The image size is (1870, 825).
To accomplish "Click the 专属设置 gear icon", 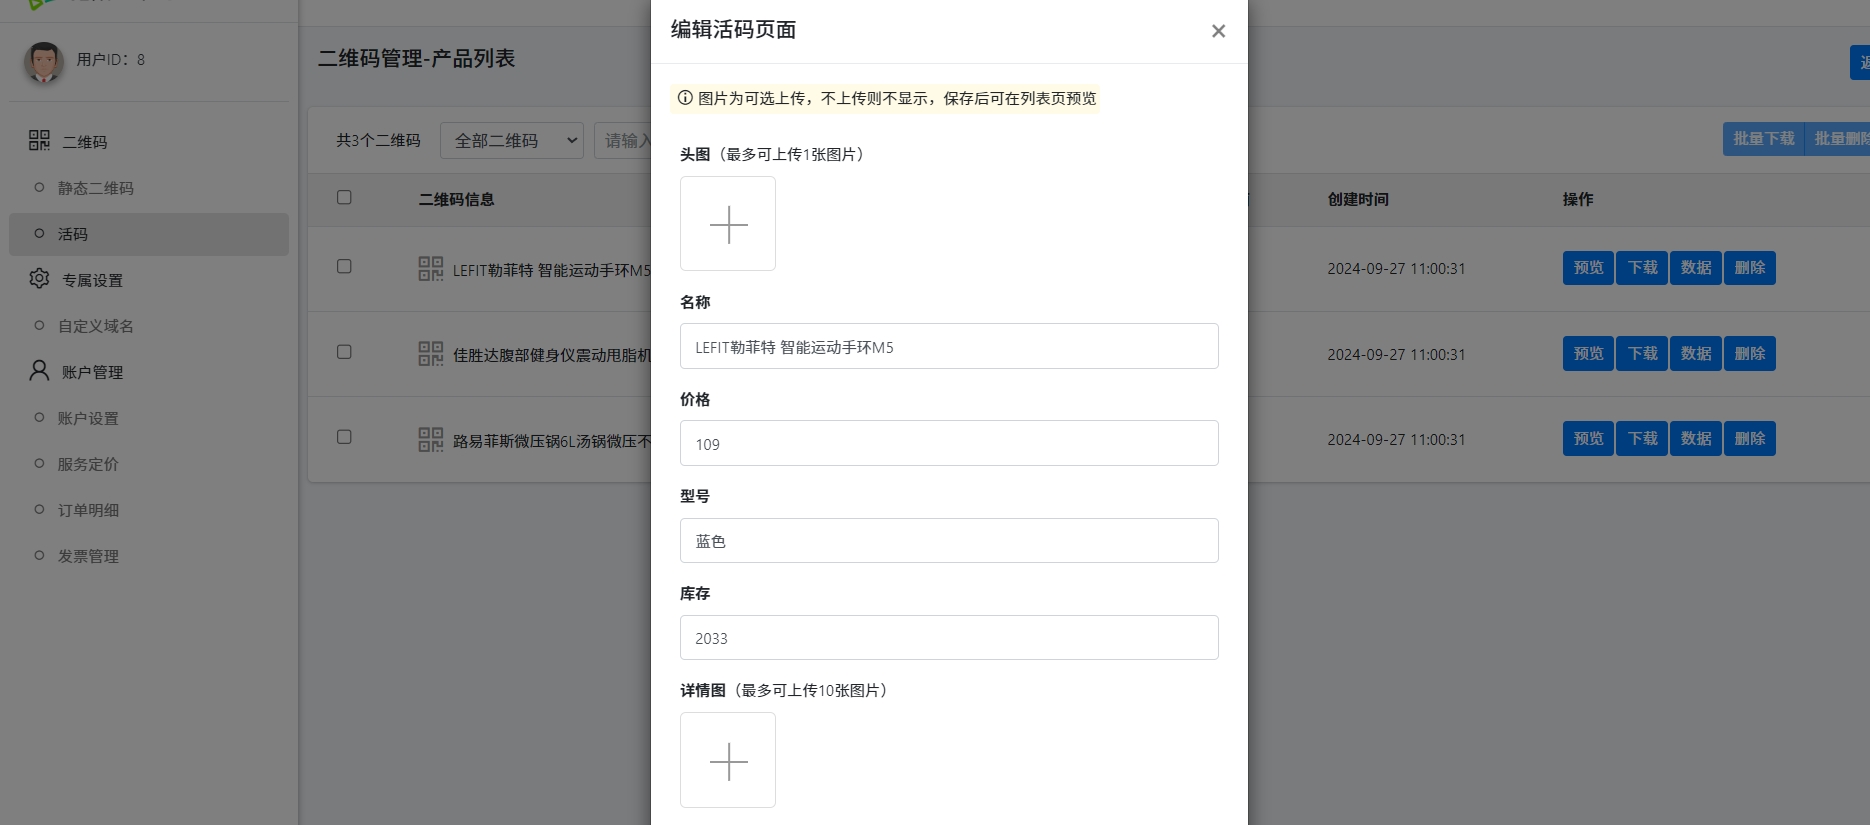I will (39, 279).
